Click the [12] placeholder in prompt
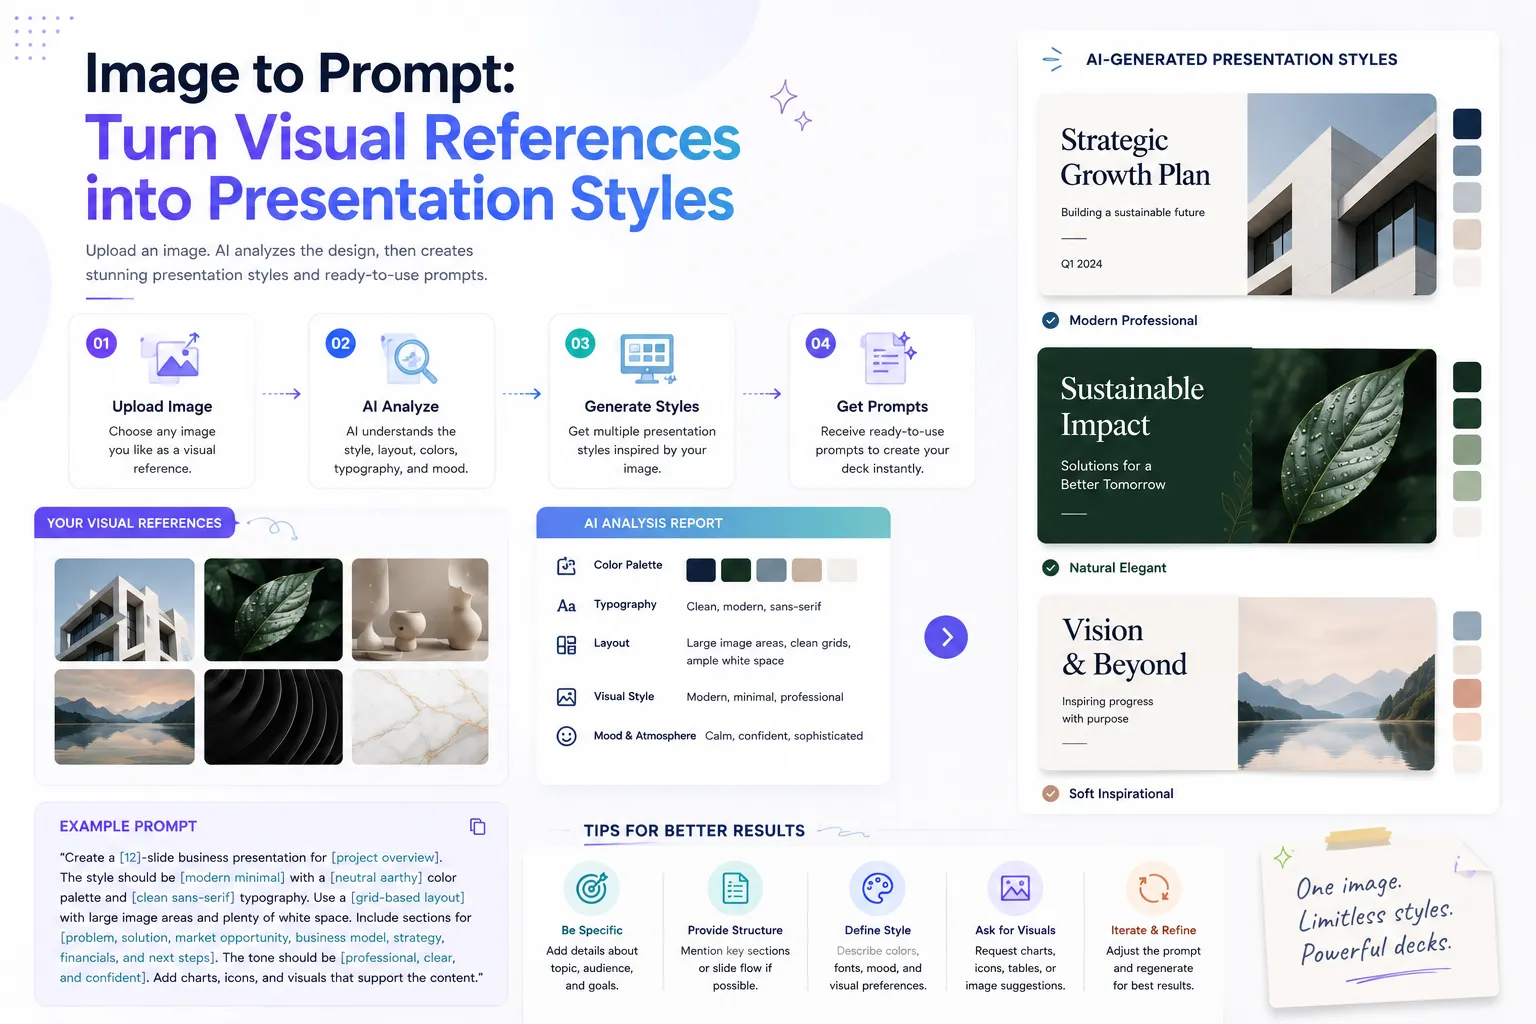Screen dimensions: 1536x1024 [130, 858]
